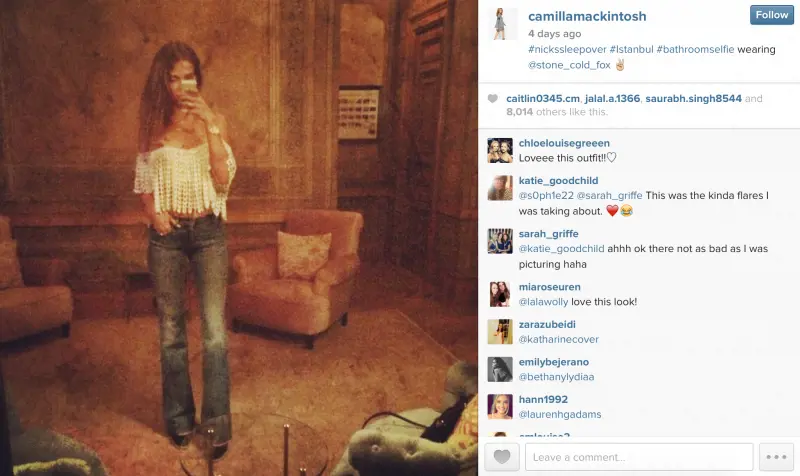The width and height of the screenshot is (800, 476).
Task: Click sarah_griffe's avatar thumbnail
Action: click(x=500, y=241)
